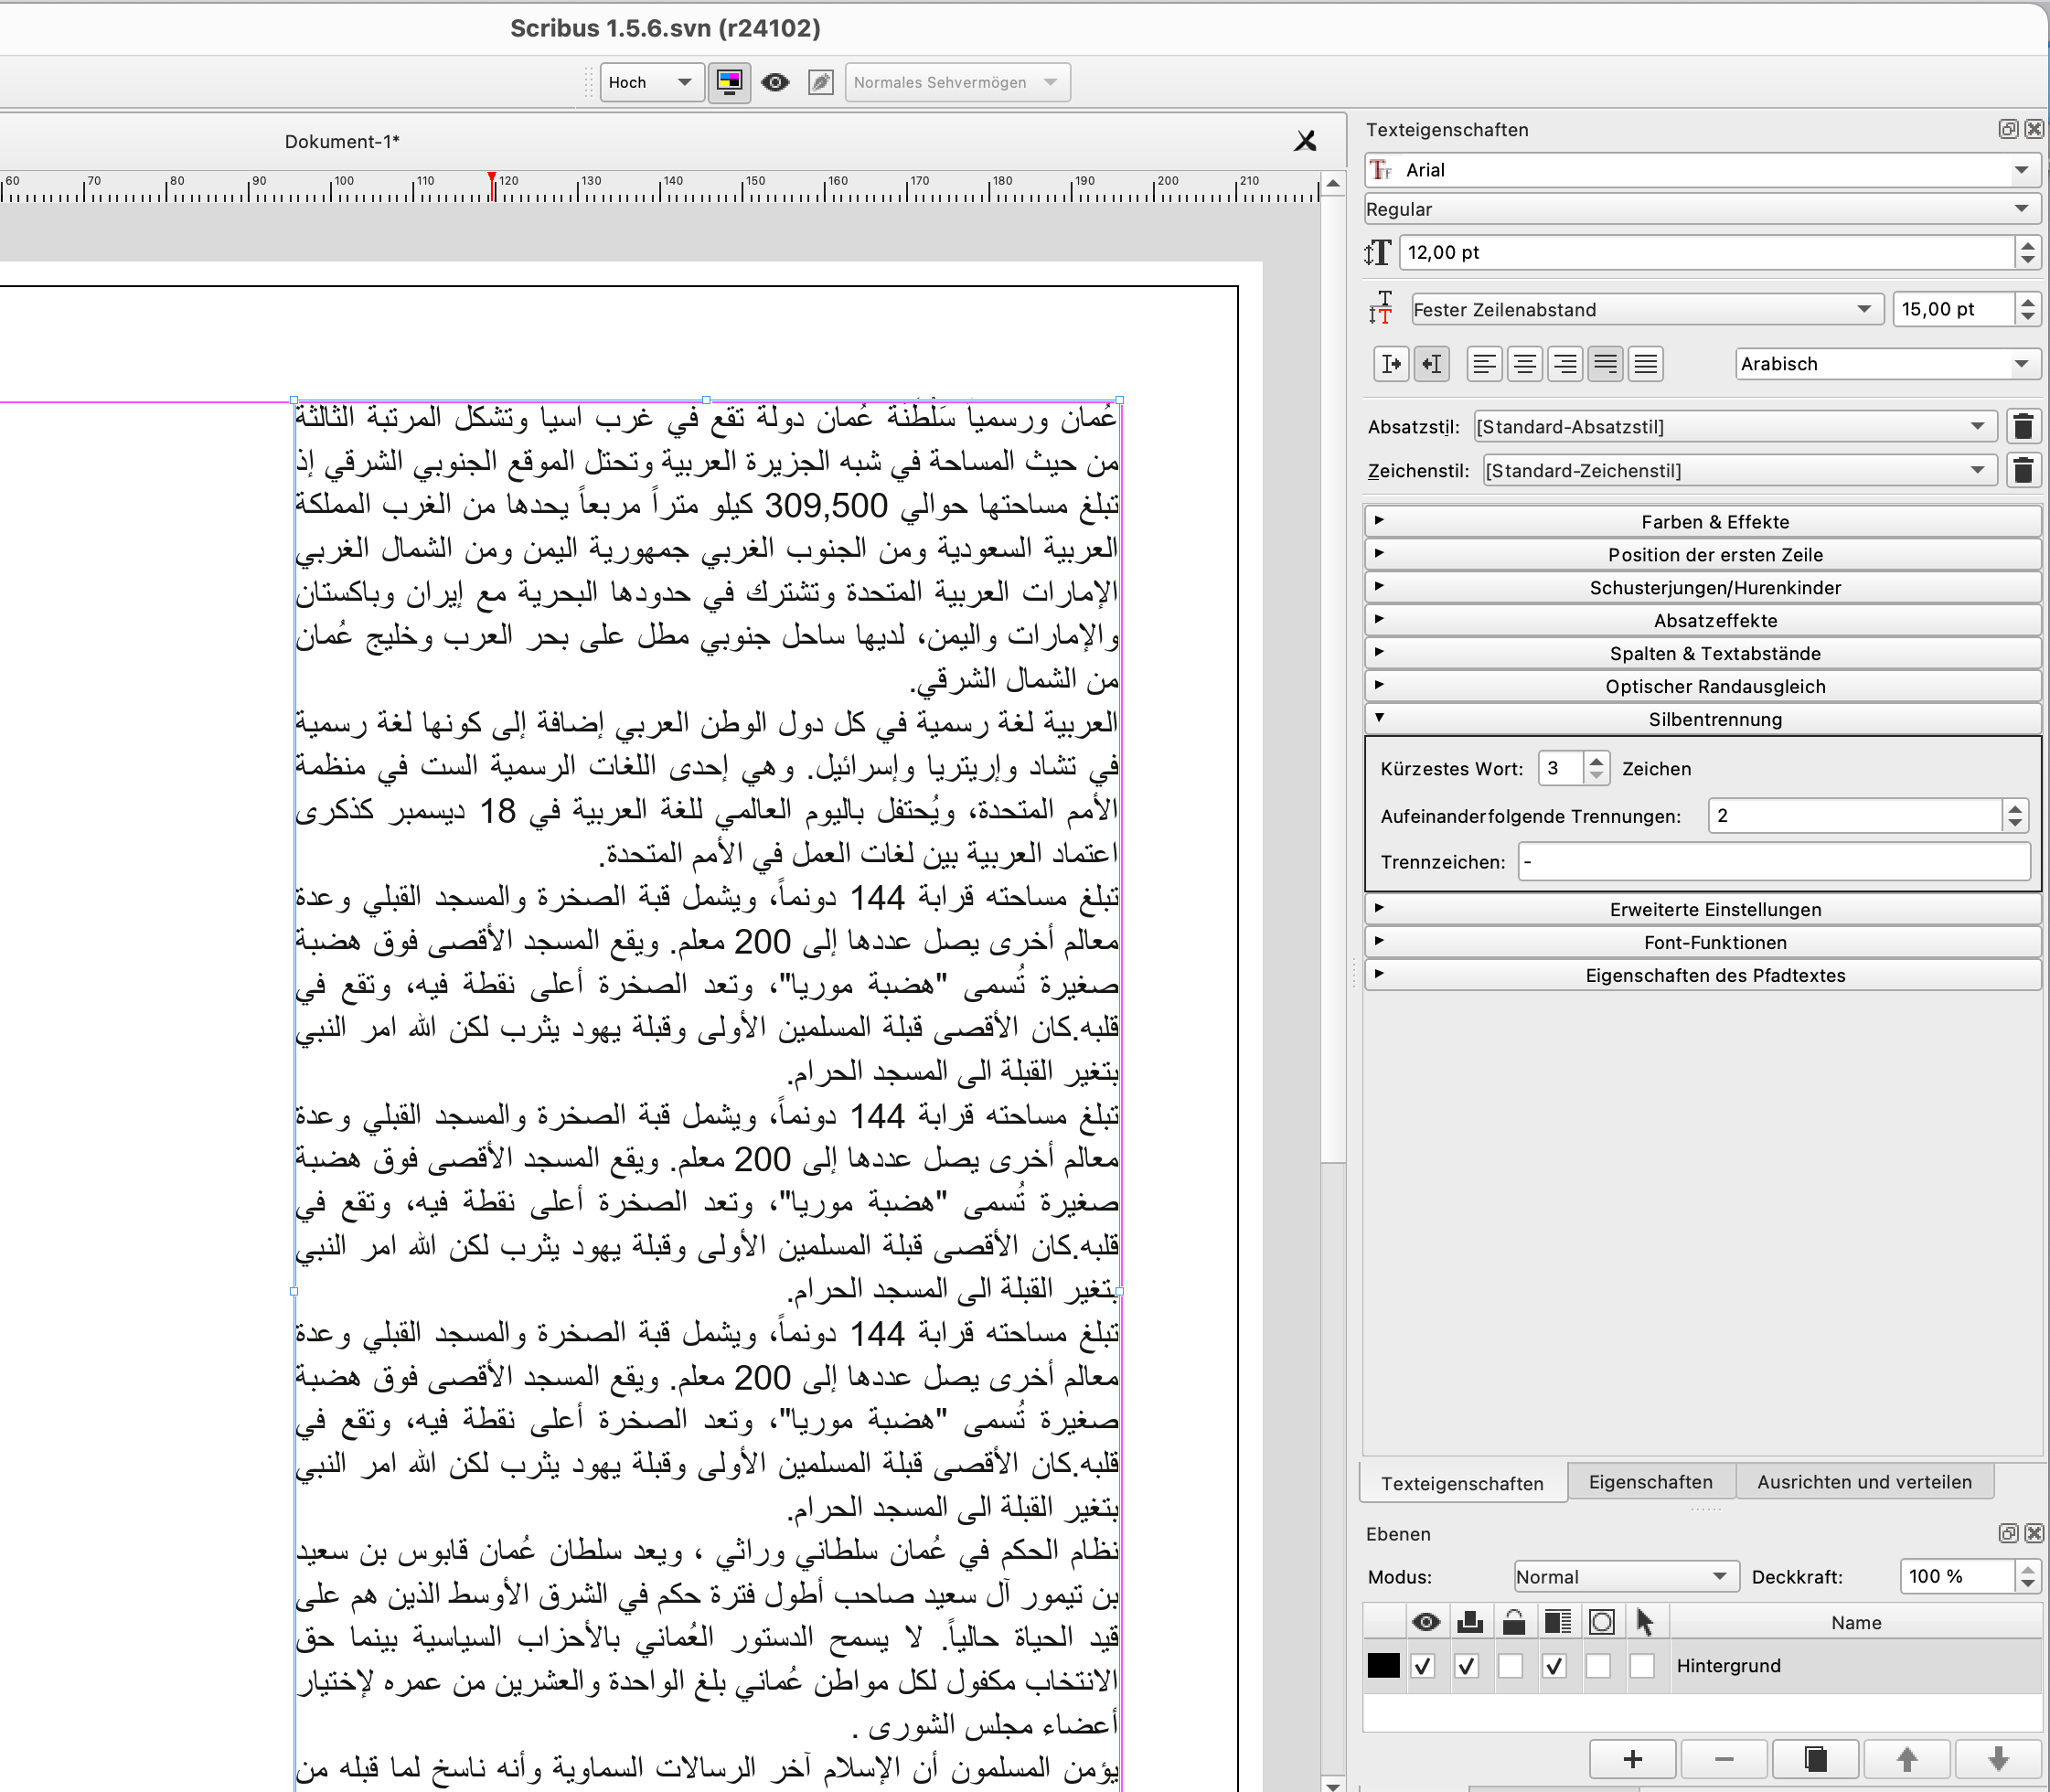The height and width of the screenshot is (1792, 2050).
Task: Toggle Hintergrund layer visibility checkbox
Action: point(1423,1665)
